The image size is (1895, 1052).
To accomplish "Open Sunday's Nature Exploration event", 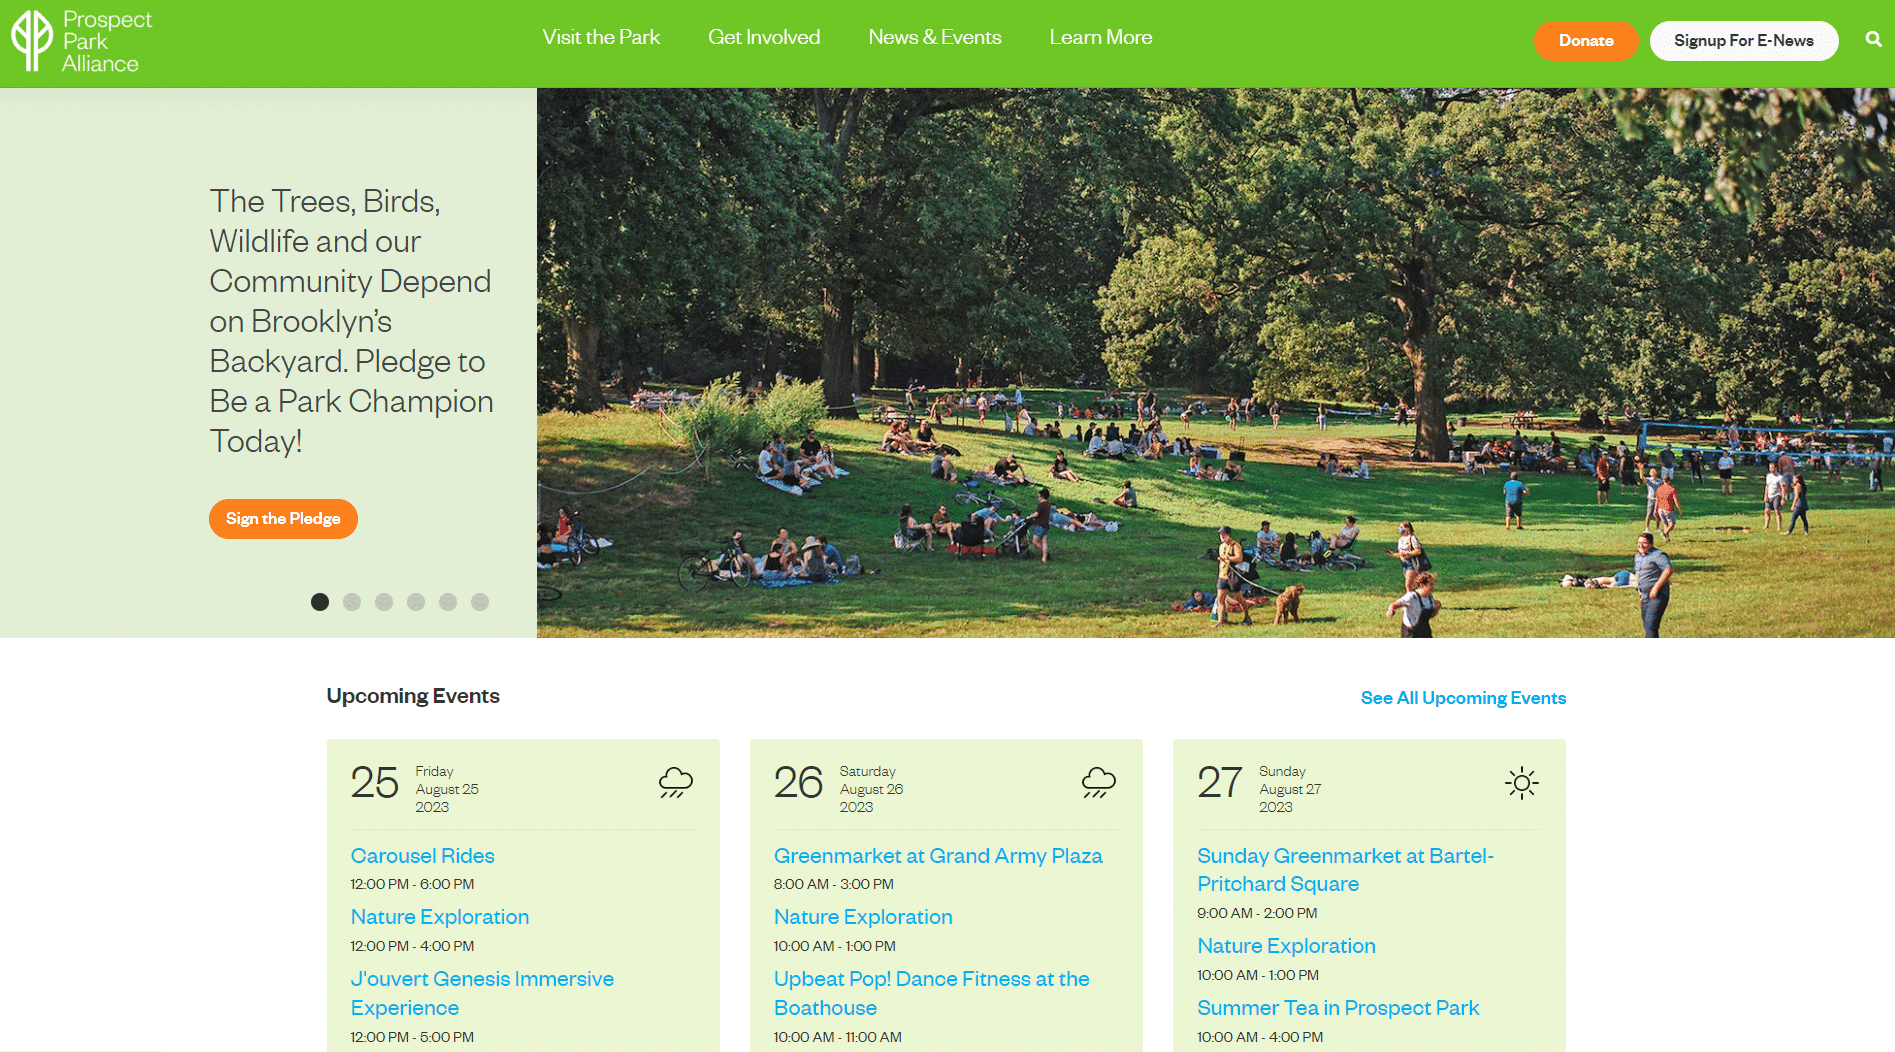I will point(1286,946).
